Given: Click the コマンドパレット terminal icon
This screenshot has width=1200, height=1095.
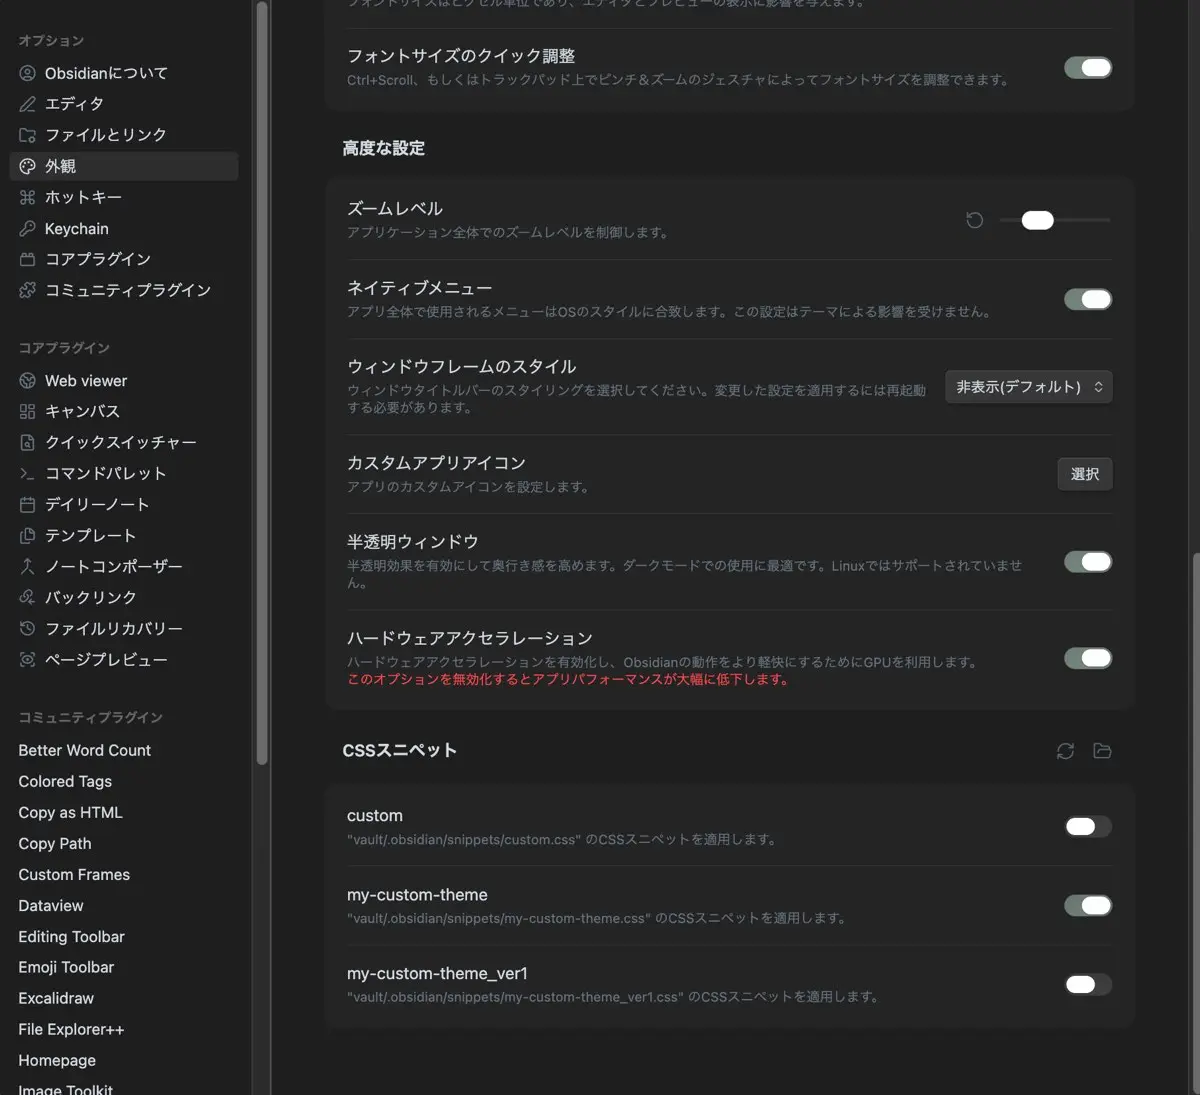Looking at the screenshot, I should tap(27, 473).
